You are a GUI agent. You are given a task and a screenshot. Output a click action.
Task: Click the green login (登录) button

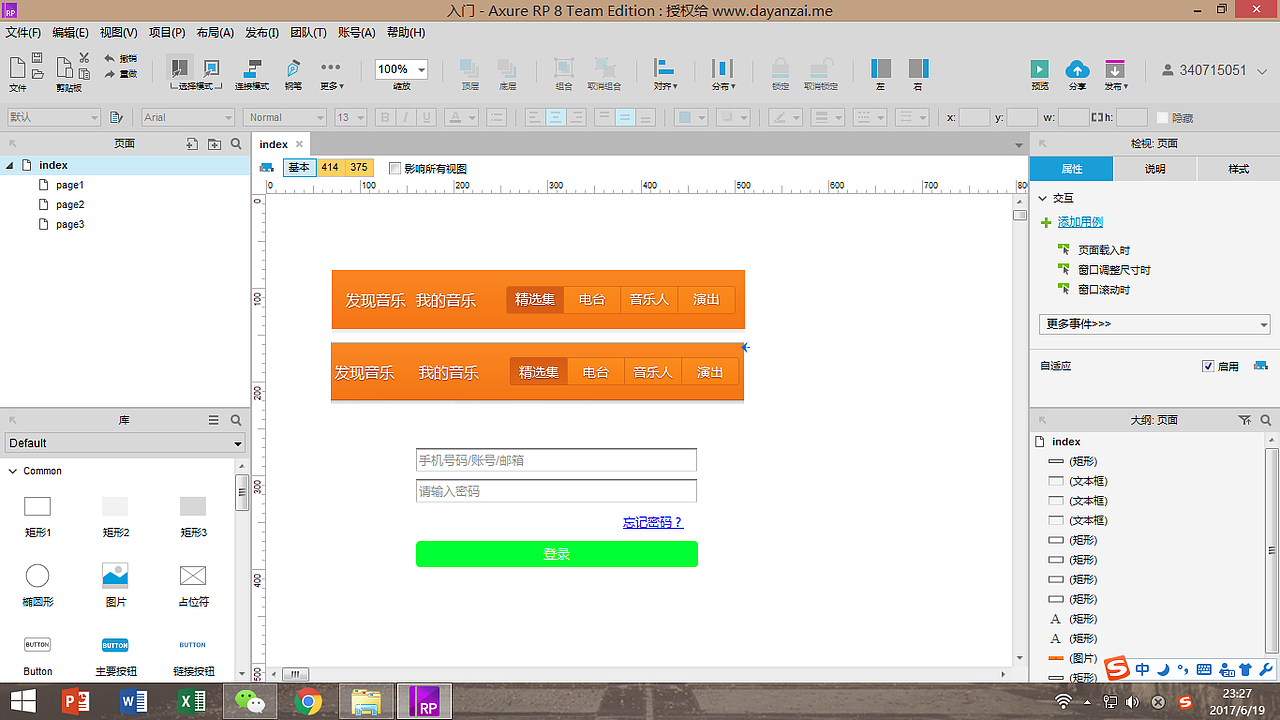pyautogui.click(x=557, y=554)
